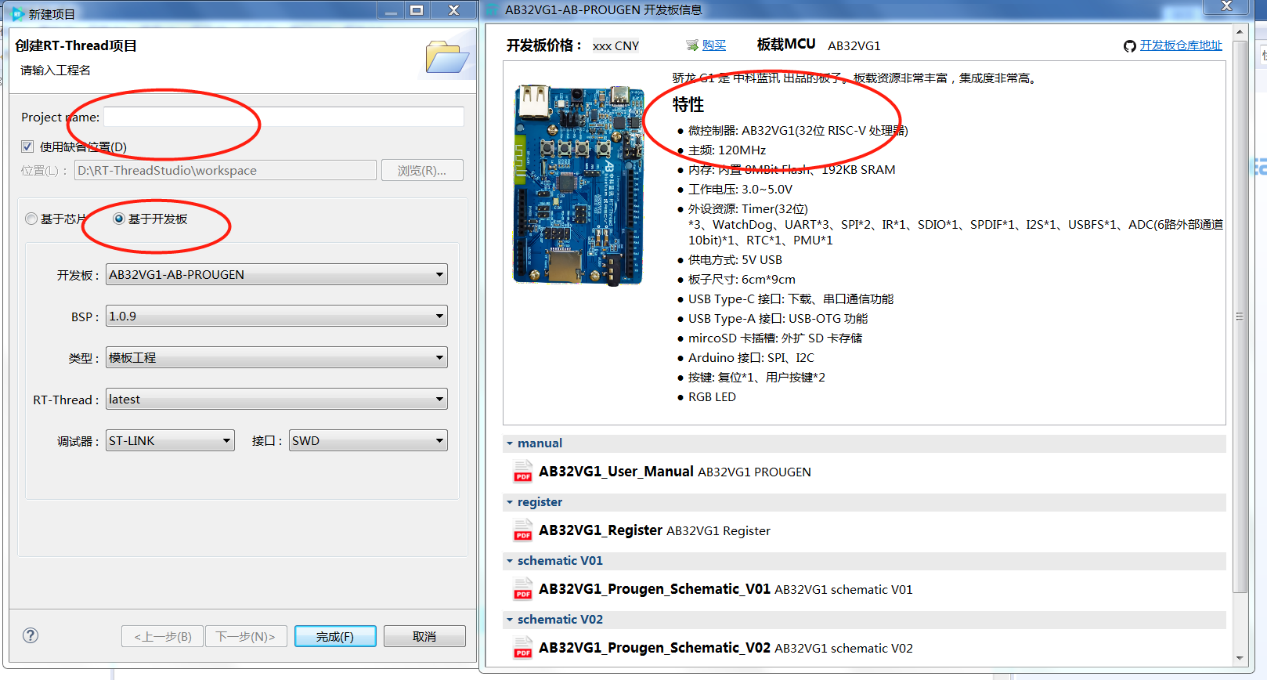The image size is (1267, 680).
Task: Open the PDF icon for AB32VG1_Register
Action: 523,530
